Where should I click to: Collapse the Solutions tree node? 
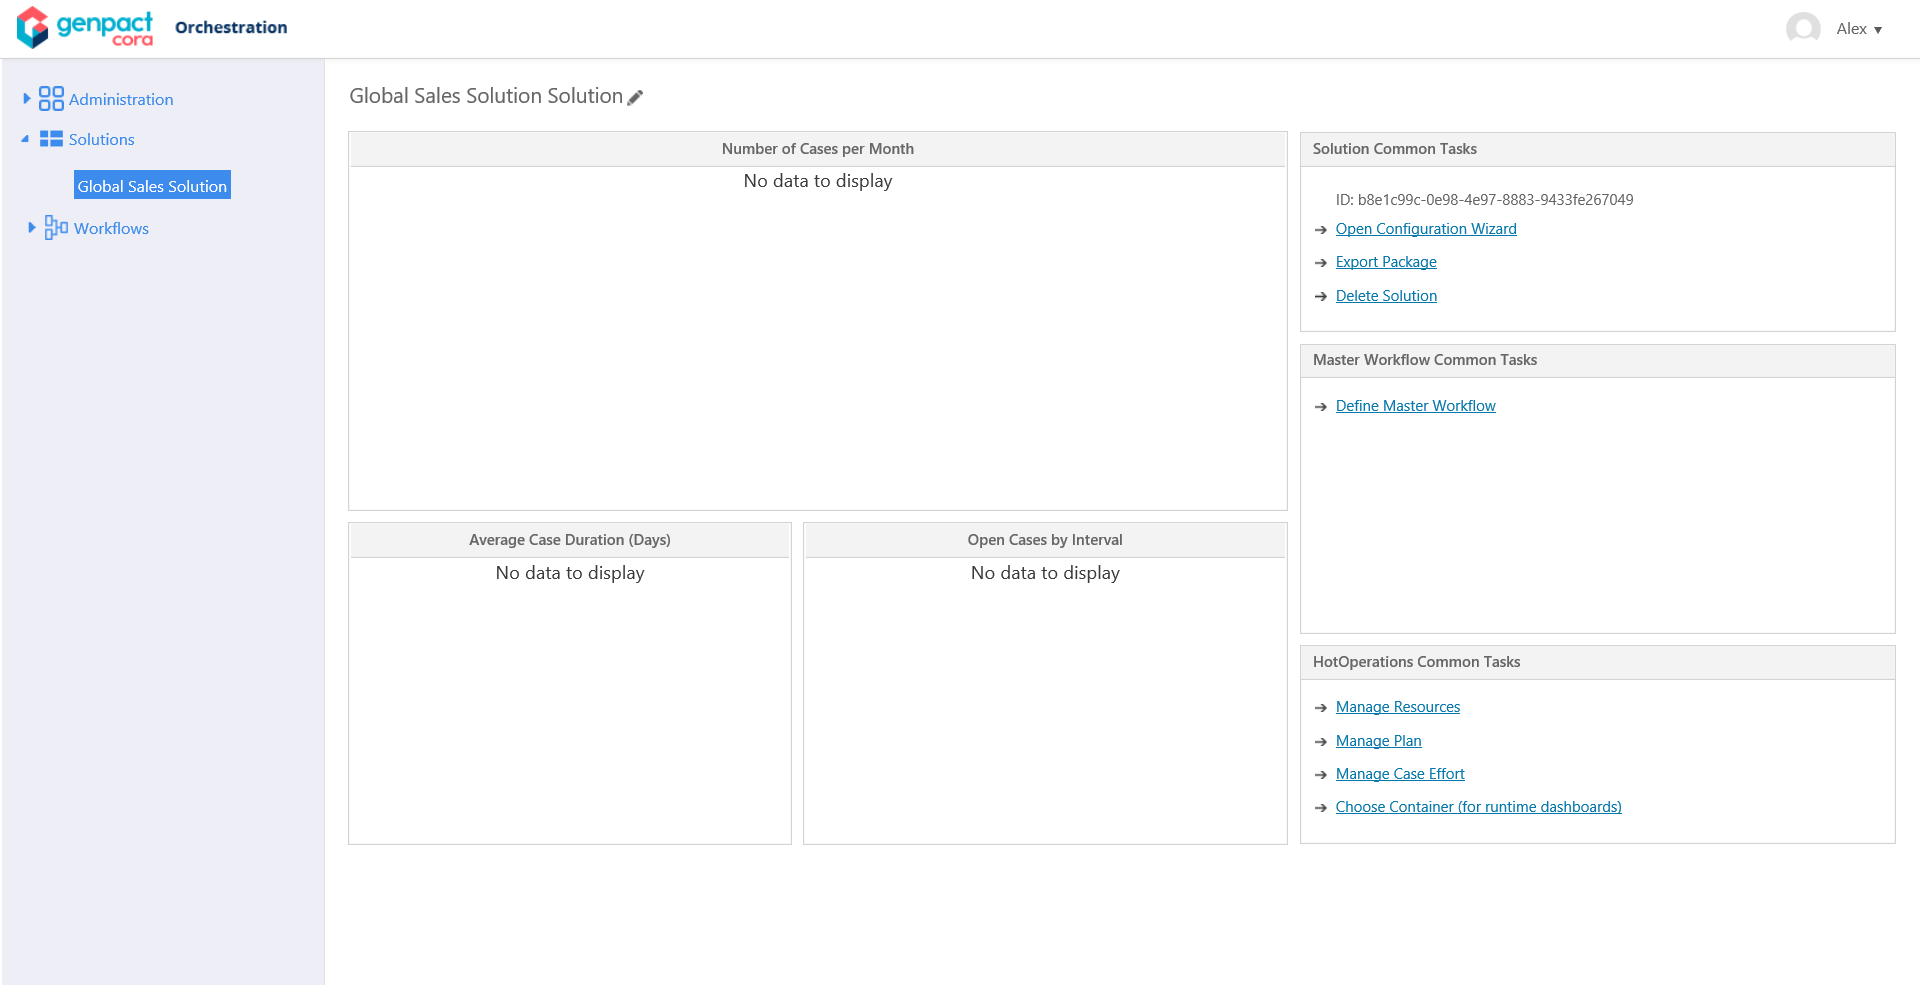25,139
